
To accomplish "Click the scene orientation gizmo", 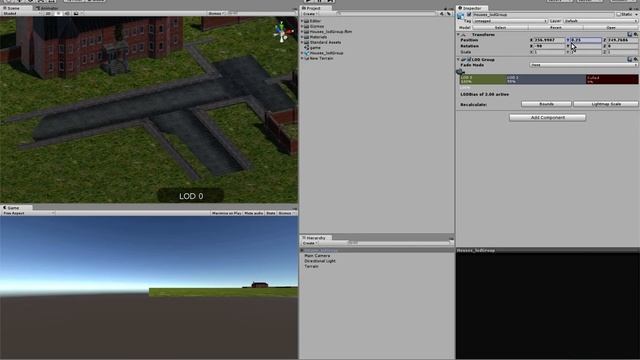I will coord(282,32).
